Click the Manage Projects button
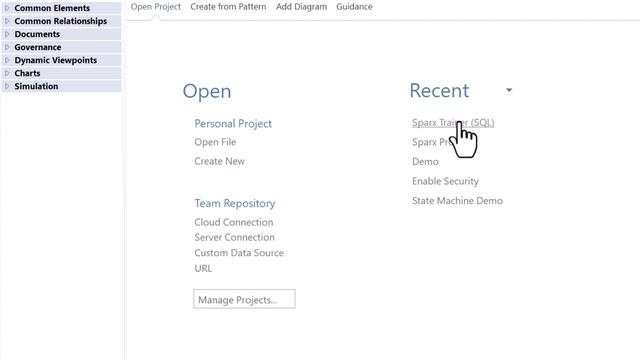 pos(244,299)
